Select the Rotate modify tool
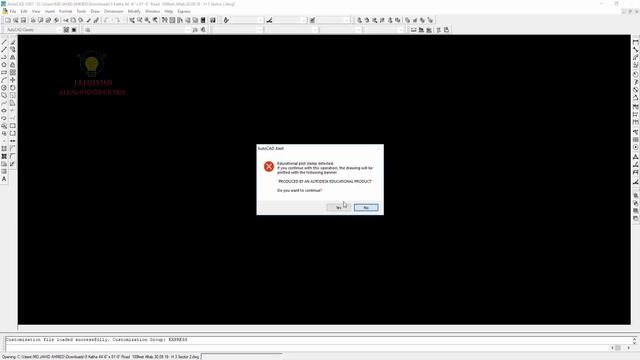The width and height of the screenshot is (640, 360). click(x=13, y=87)
